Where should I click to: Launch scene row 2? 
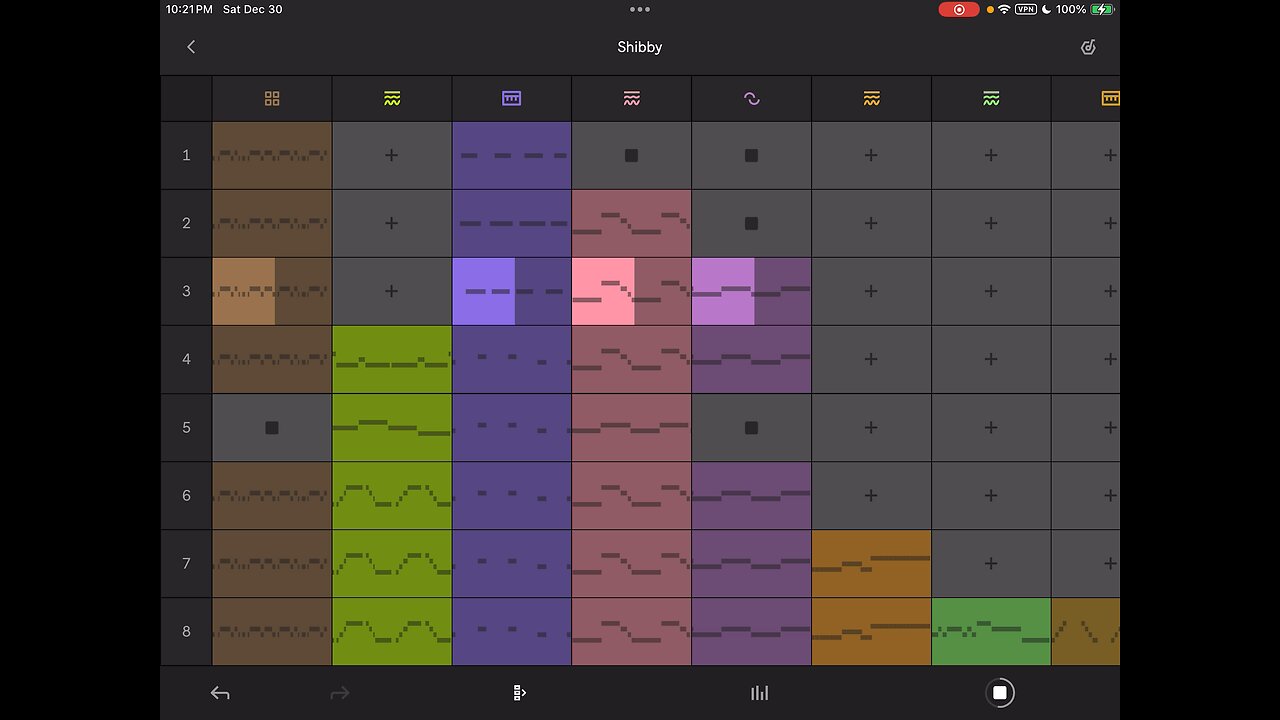pos(186,223)
